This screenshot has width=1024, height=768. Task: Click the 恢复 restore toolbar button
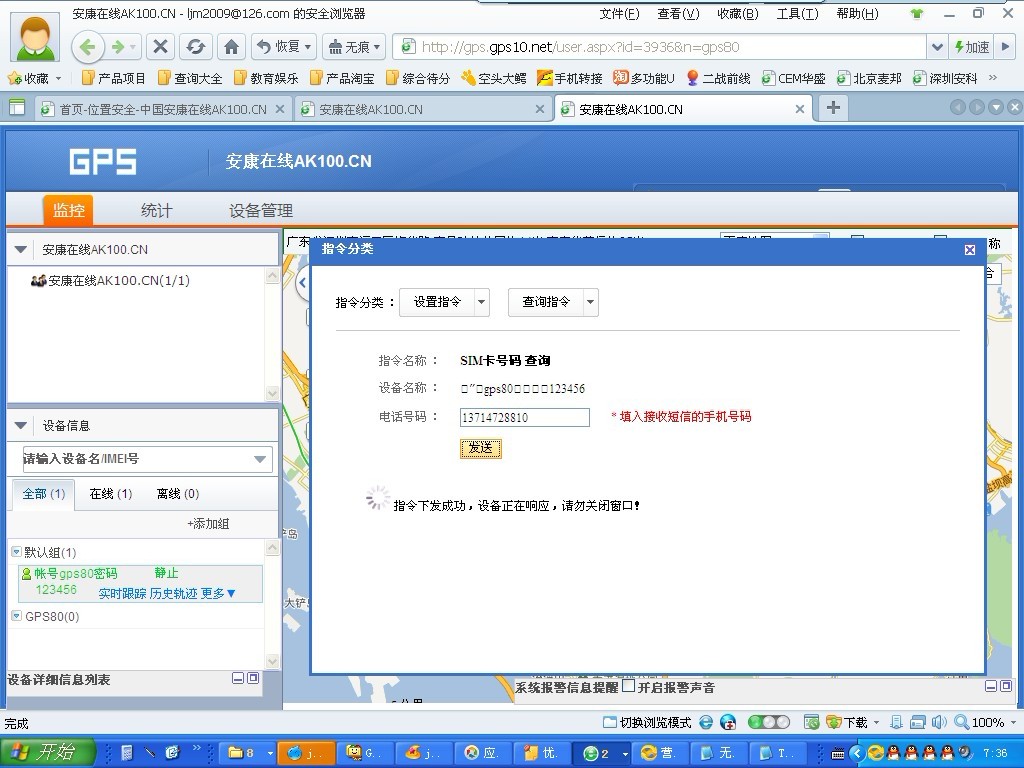[283, 46]
